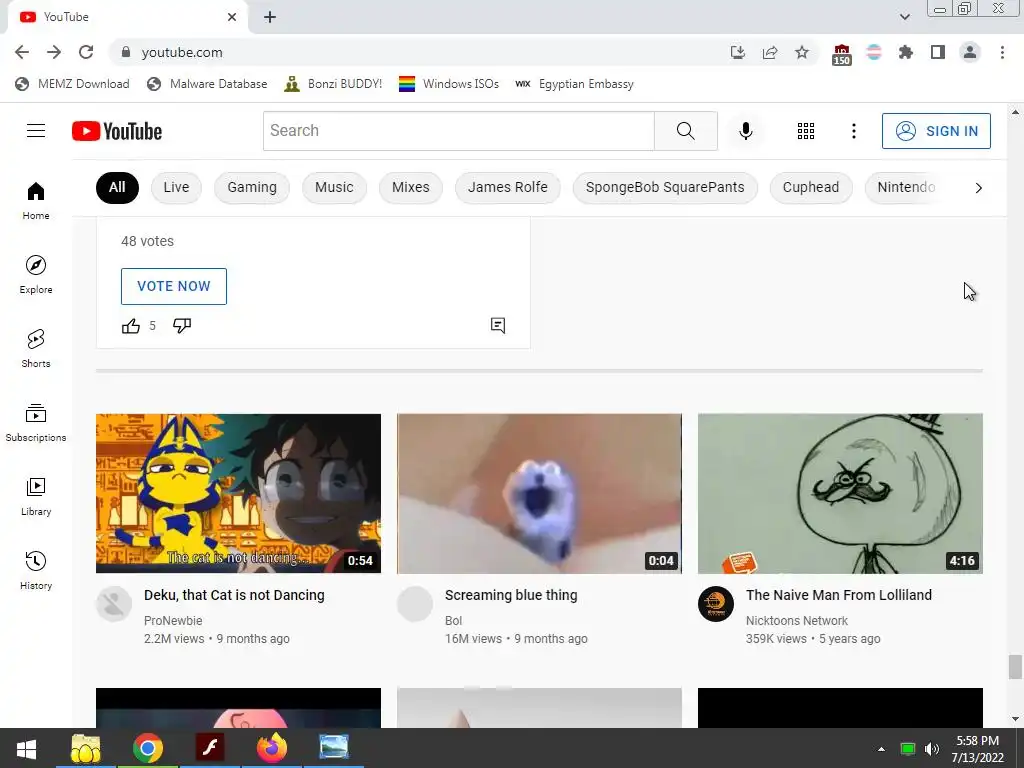Image resolution: width=1024 pixels, height=768 pixels.
Task: Click the VOTE NOW button
Action: [x=174, y=286]
